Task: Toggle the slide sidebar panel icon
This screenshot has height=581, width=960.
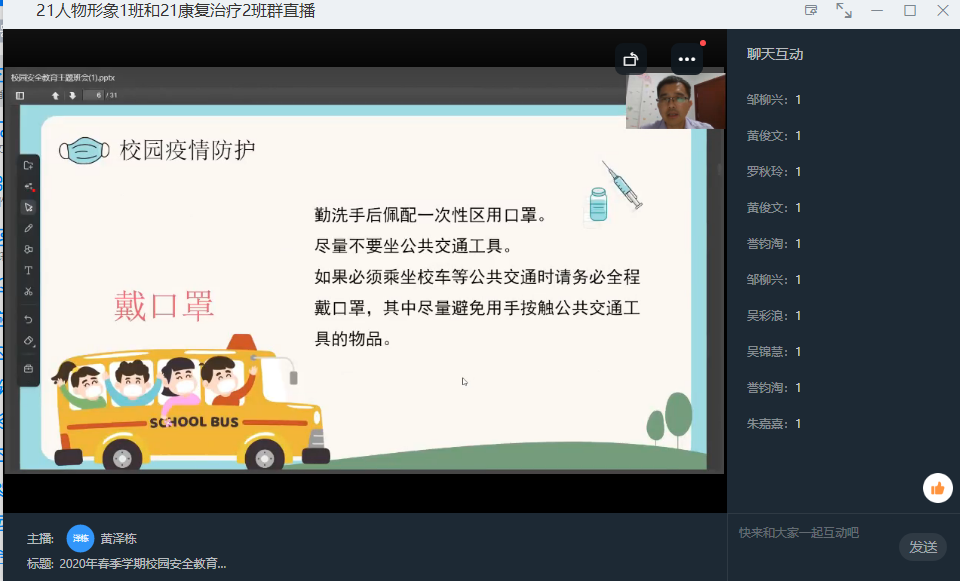Action: (20, 95)
